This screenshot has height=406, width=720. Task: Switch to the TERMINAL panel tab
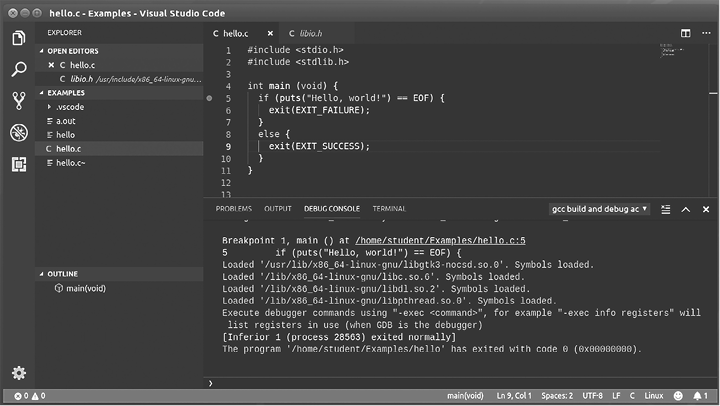[389, 209]
